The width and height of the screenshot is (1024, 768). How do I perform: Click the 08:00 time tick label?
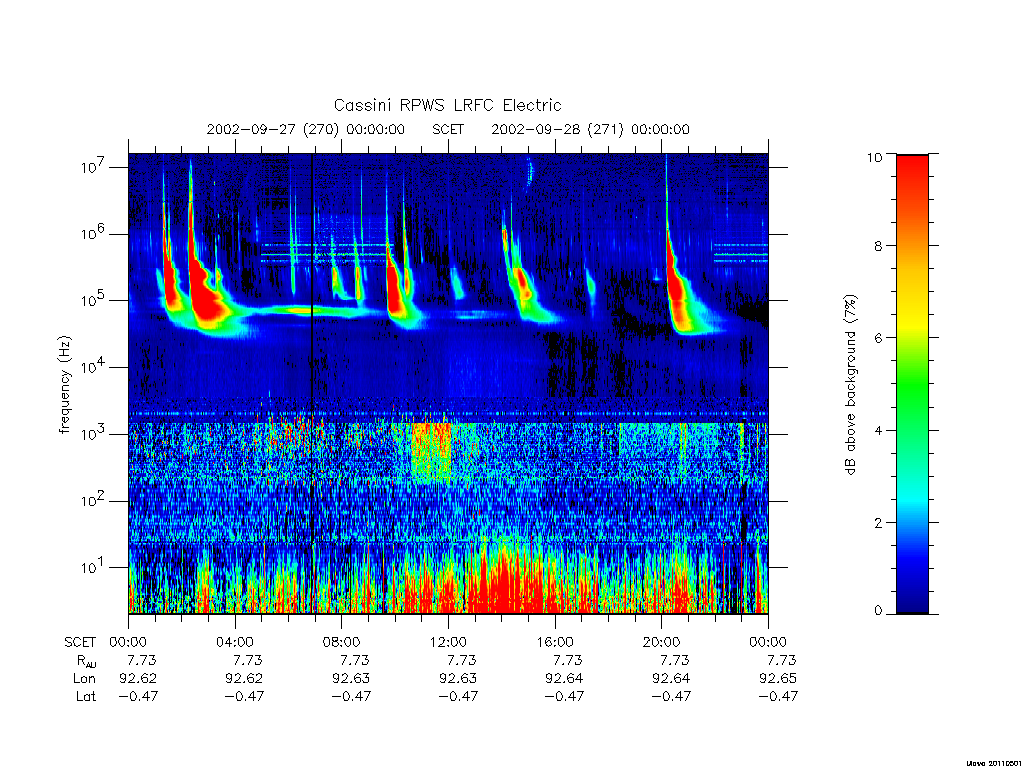342,642
